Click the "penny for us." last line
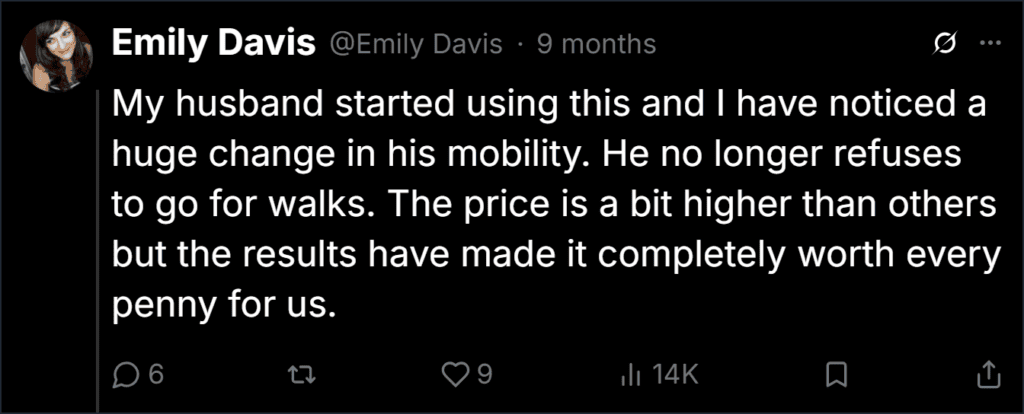 tap(223, 306)
